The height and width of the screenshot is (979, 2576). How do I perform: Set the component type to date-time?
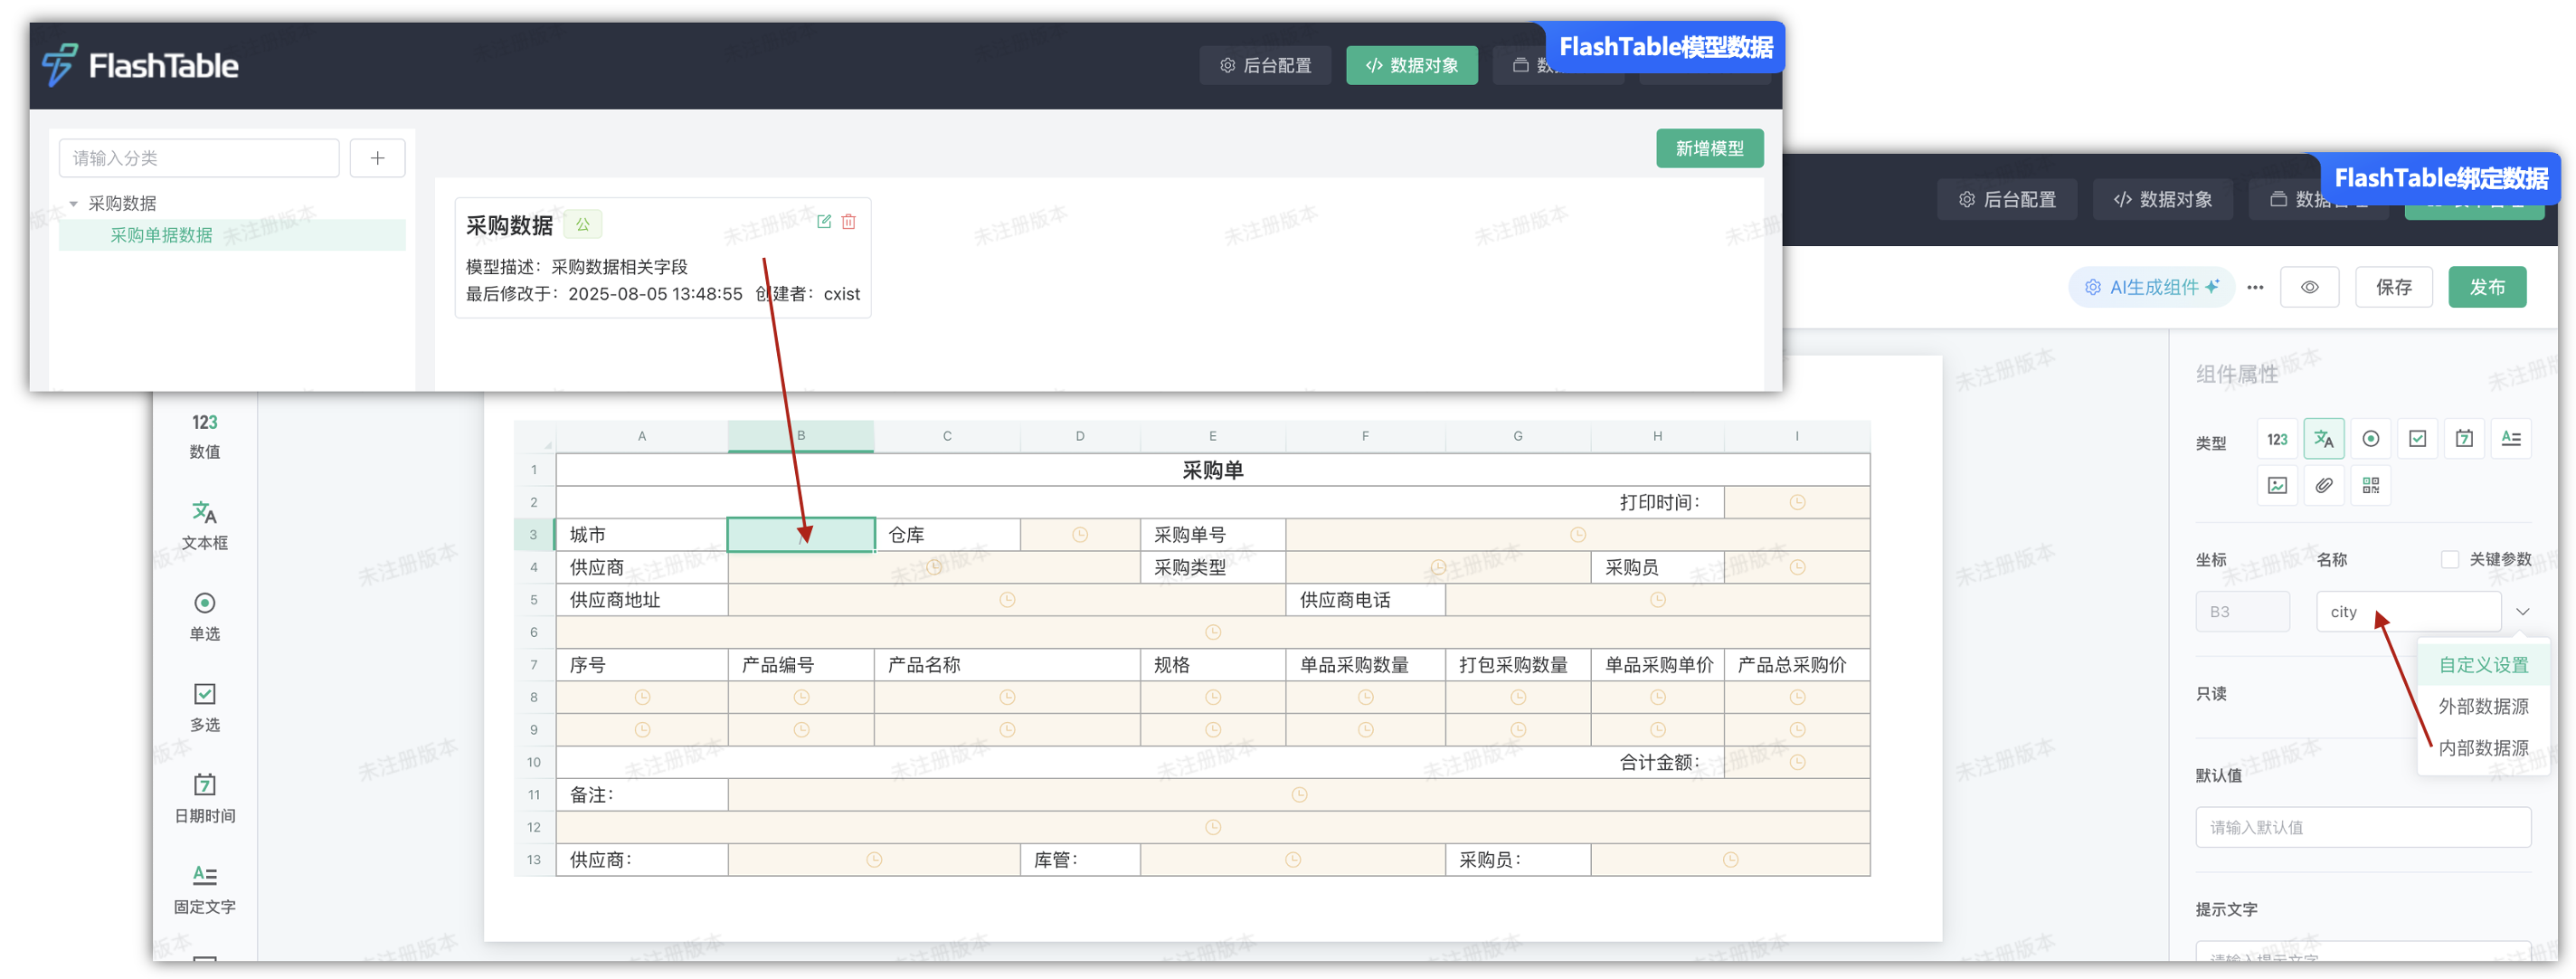(2465, 439)
